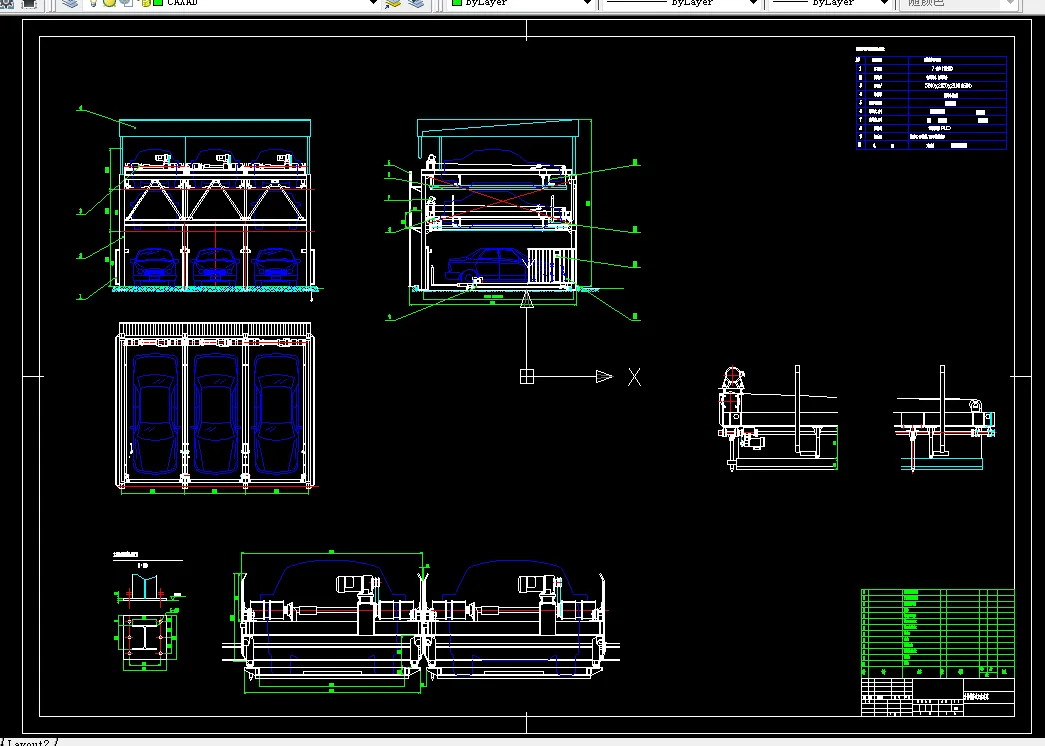Open the ByLayer color control dropdown
The height and width of the screenshot is (746, 1045).
521,3
